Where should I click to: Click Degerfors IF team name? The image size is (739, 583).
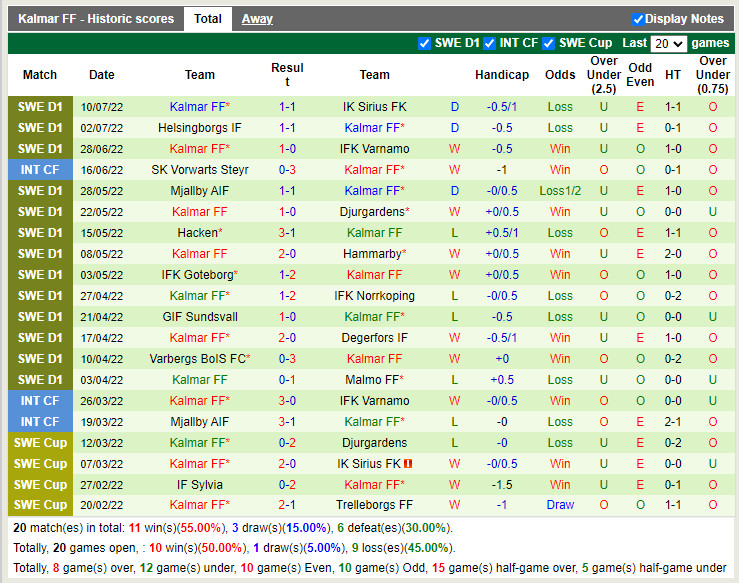click(x=374, y=338)
